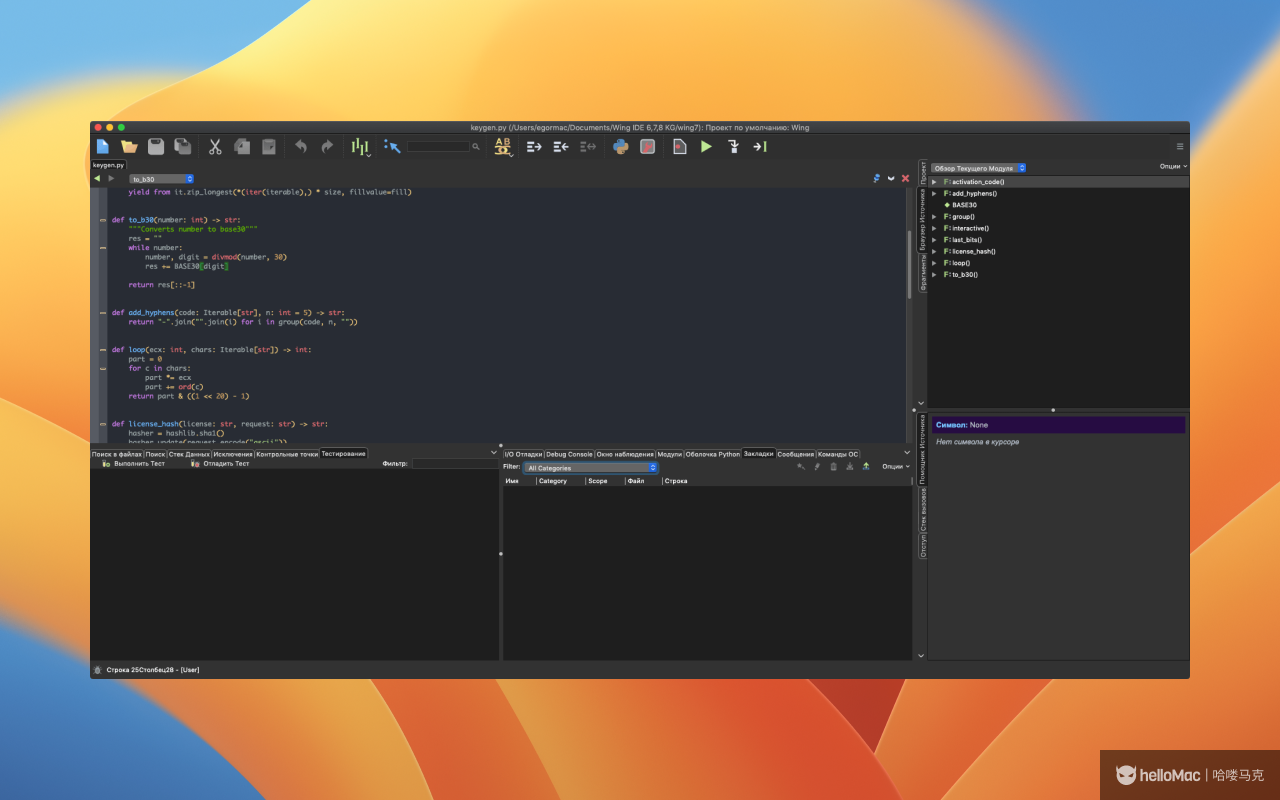Click the 'Отладить Тест' button
The height and width of the screenshot is (800, 1280).
(x=220, y=464)
